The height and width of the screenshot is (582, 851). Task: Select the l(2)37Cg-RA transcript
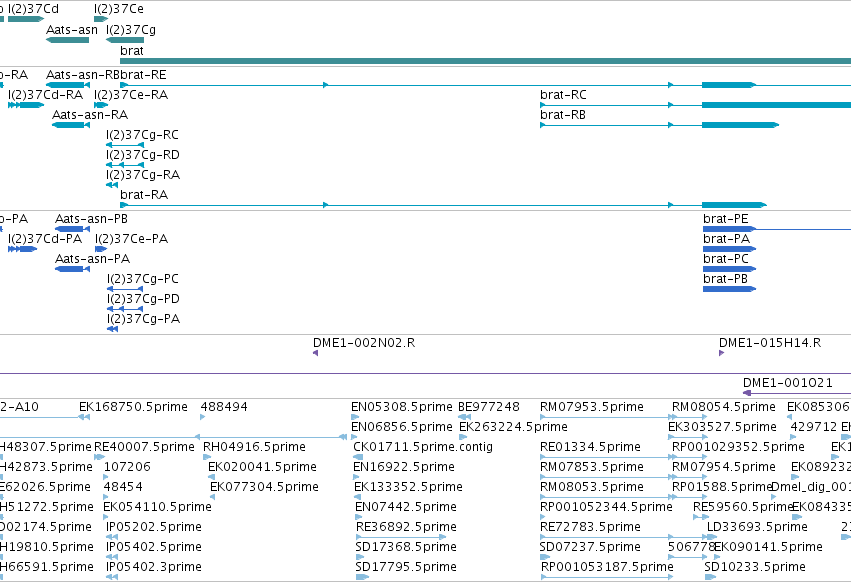pyautogui.click(x=112, y=185)
